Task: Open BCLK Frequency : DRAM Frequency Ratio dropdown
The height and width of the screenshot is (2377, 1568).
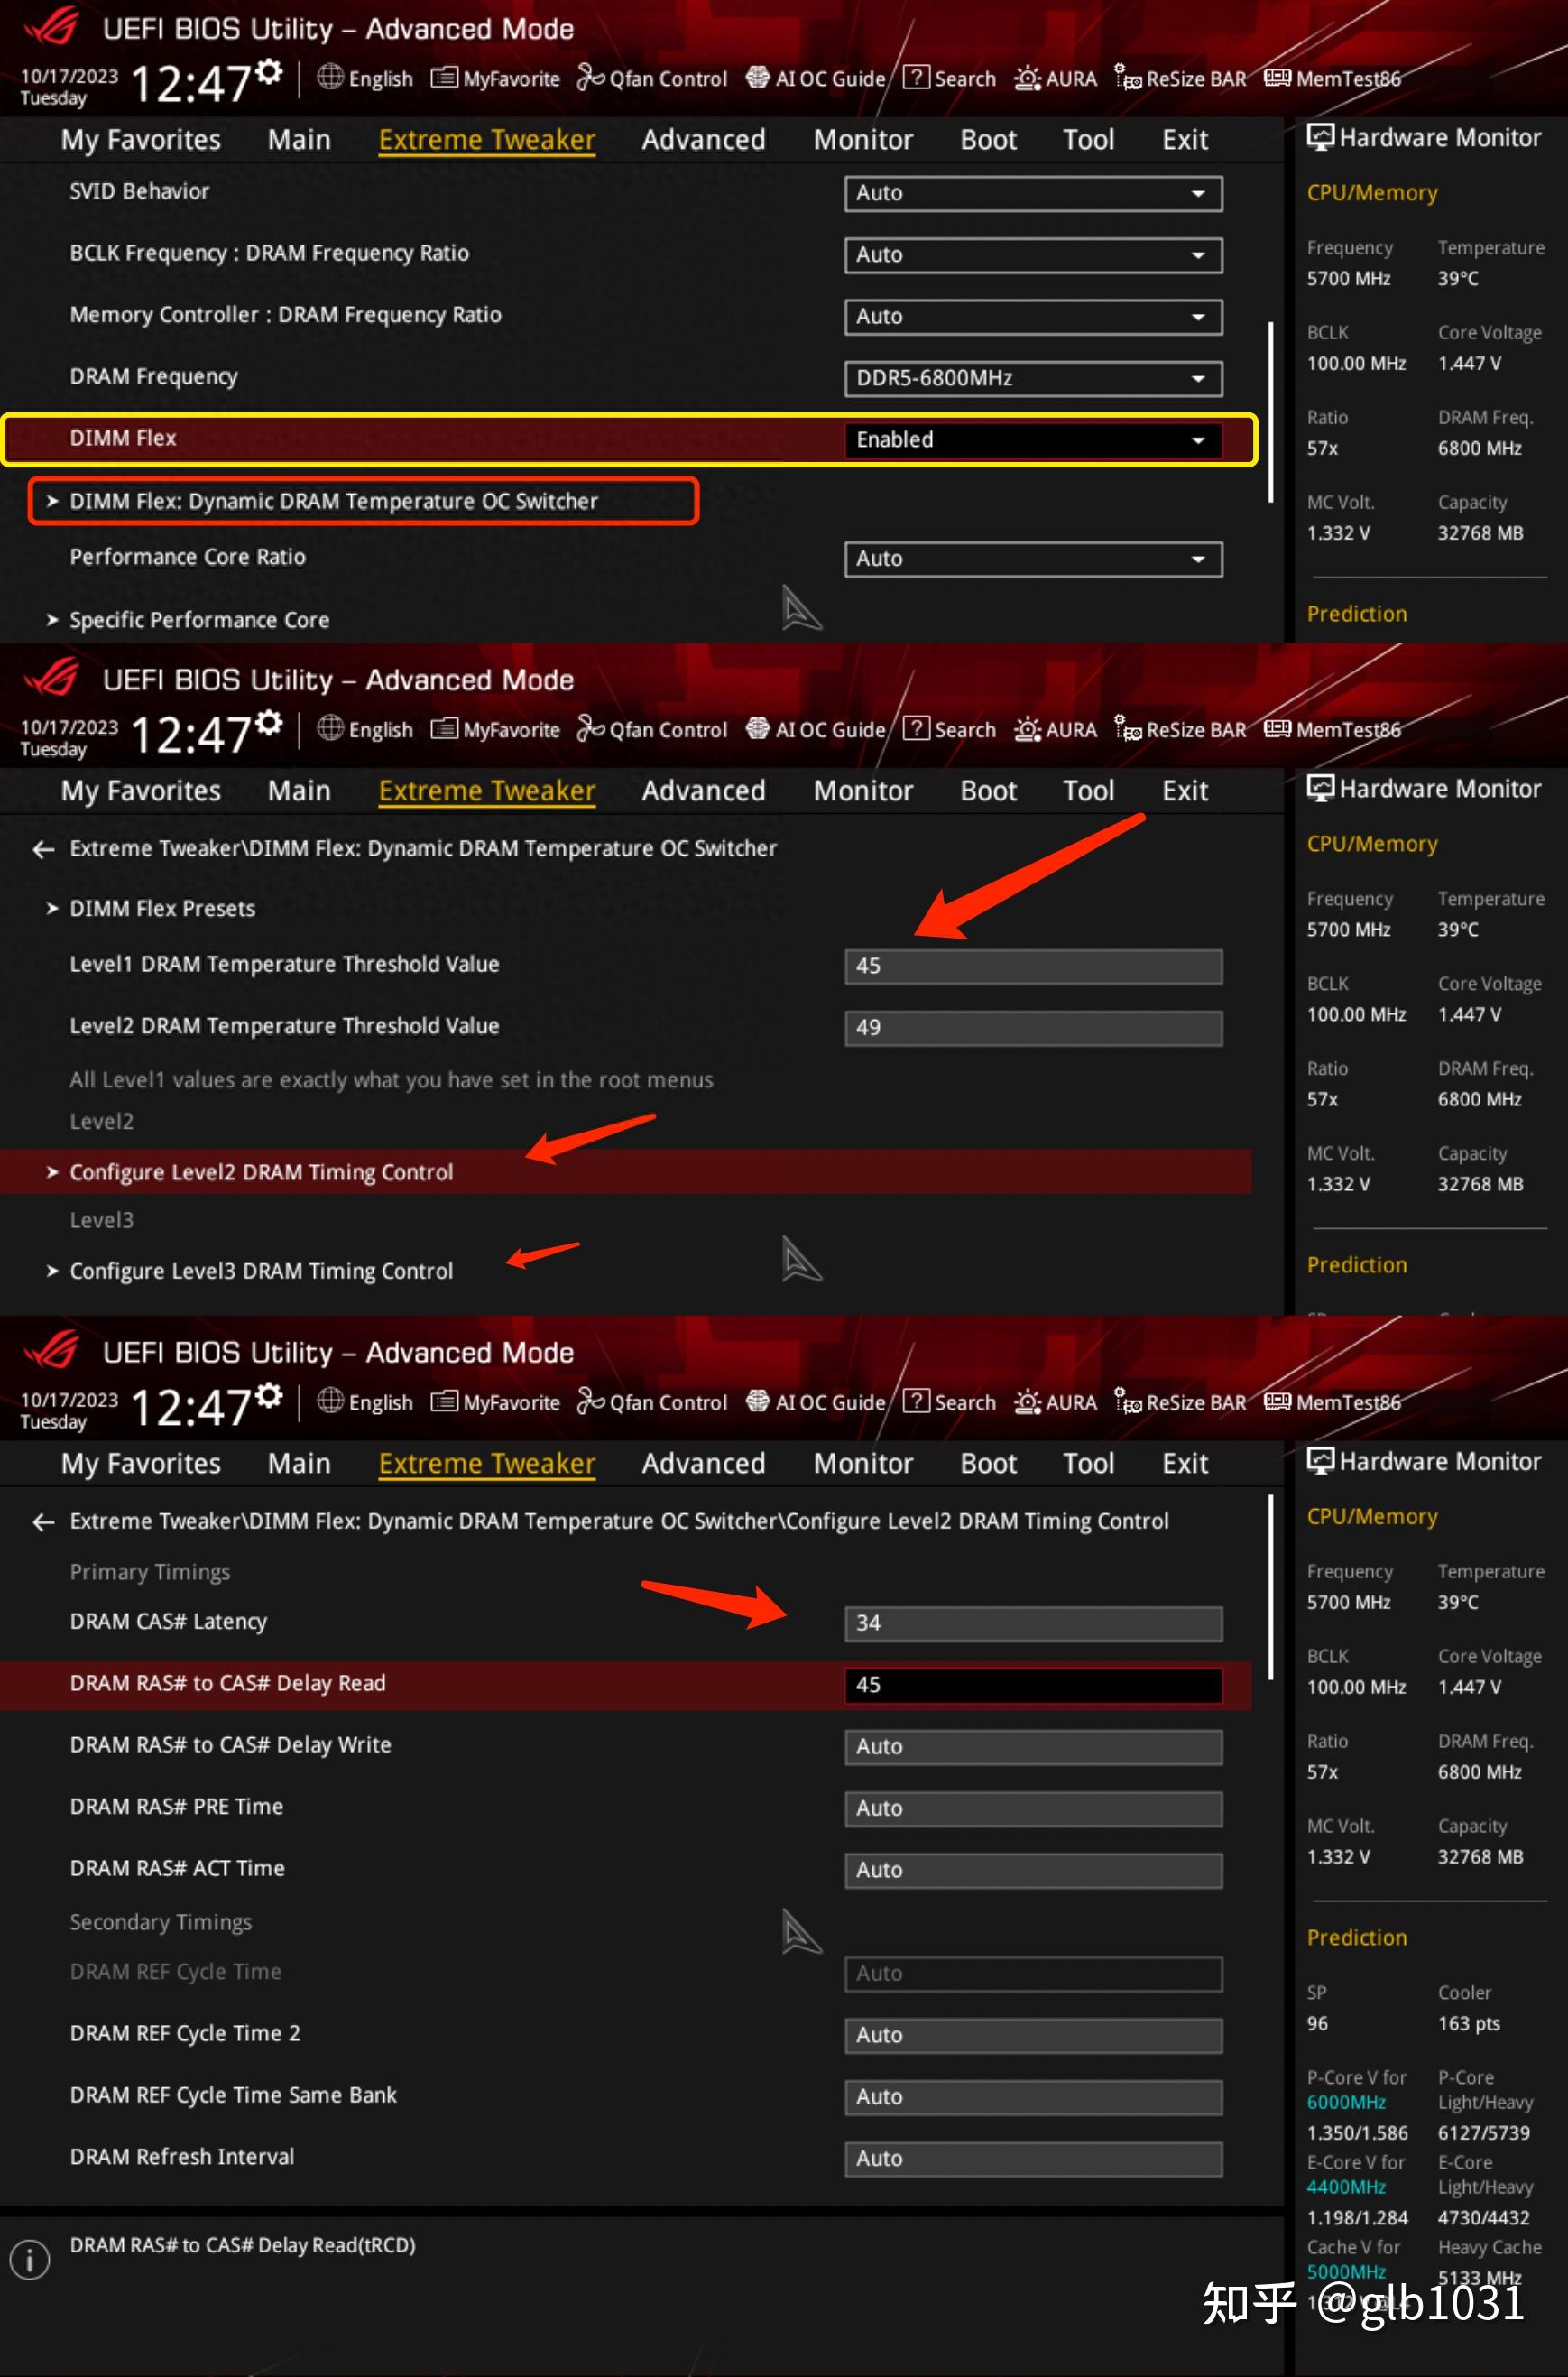Action: (x=1033, y=255)
